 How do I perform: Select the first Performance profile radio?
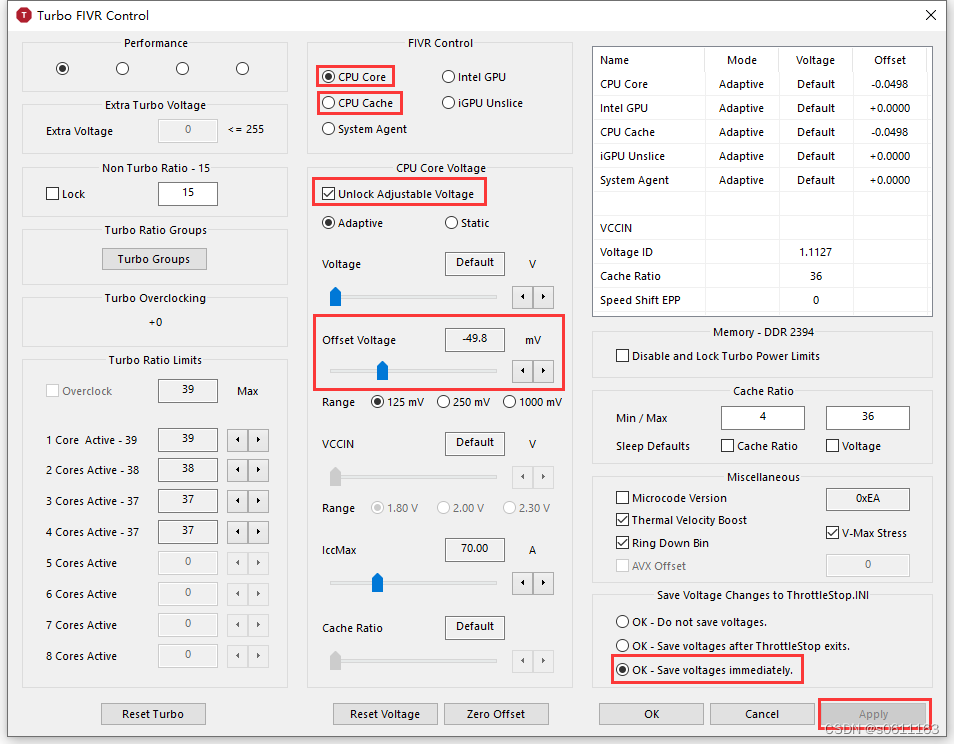click(x=62, y=68)
